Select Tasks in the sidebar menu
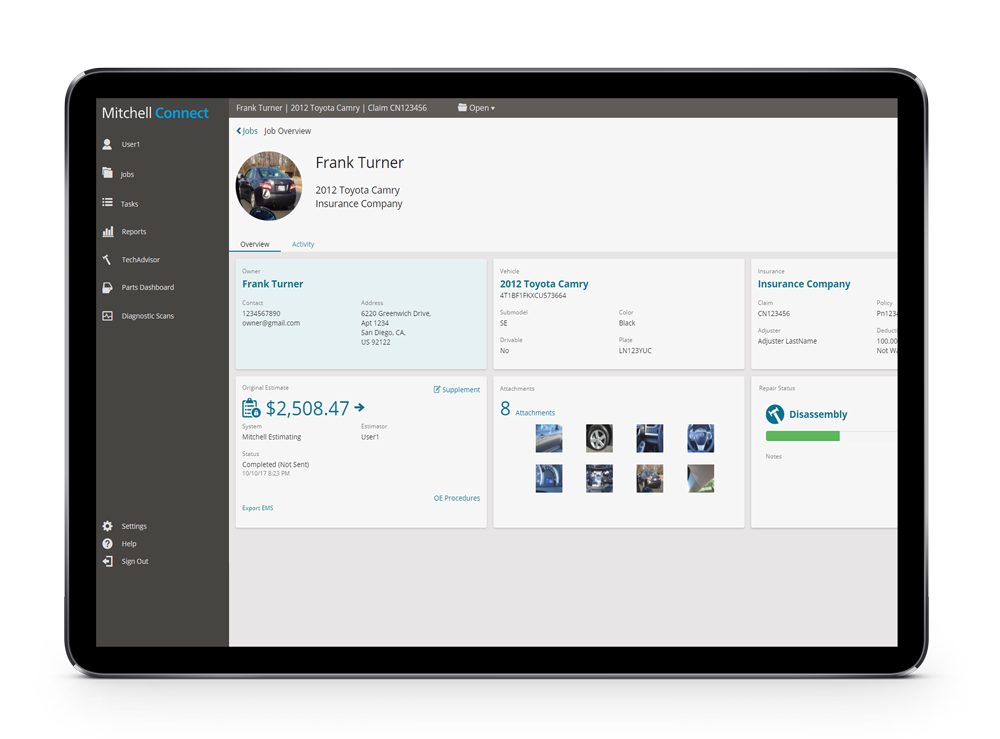 tap(129, 204)
